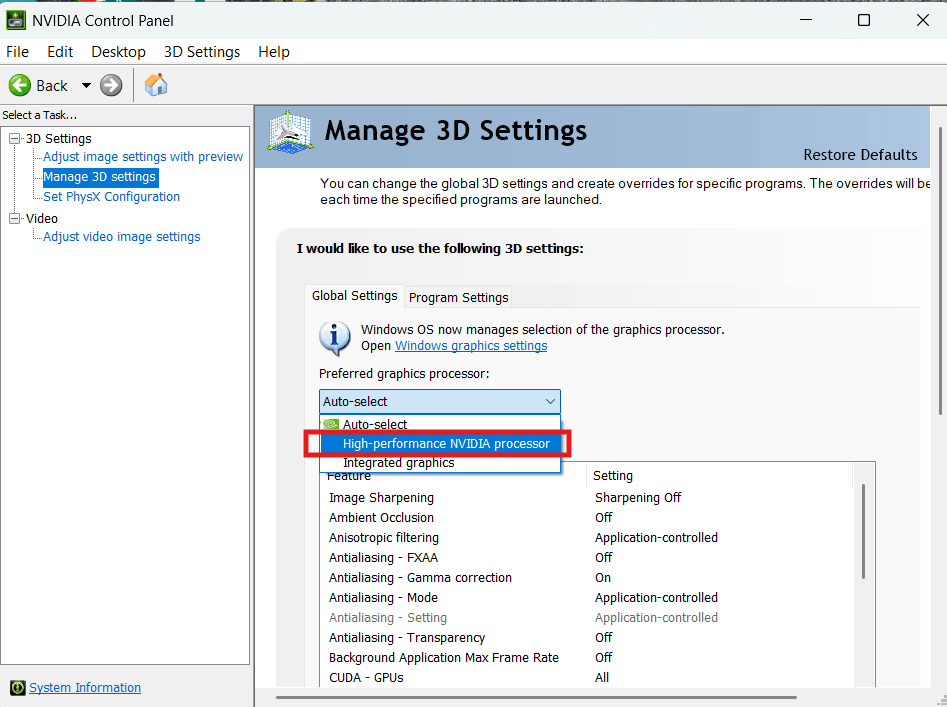Collapse the 3D Settings tree node

click(x=14, y=138)
